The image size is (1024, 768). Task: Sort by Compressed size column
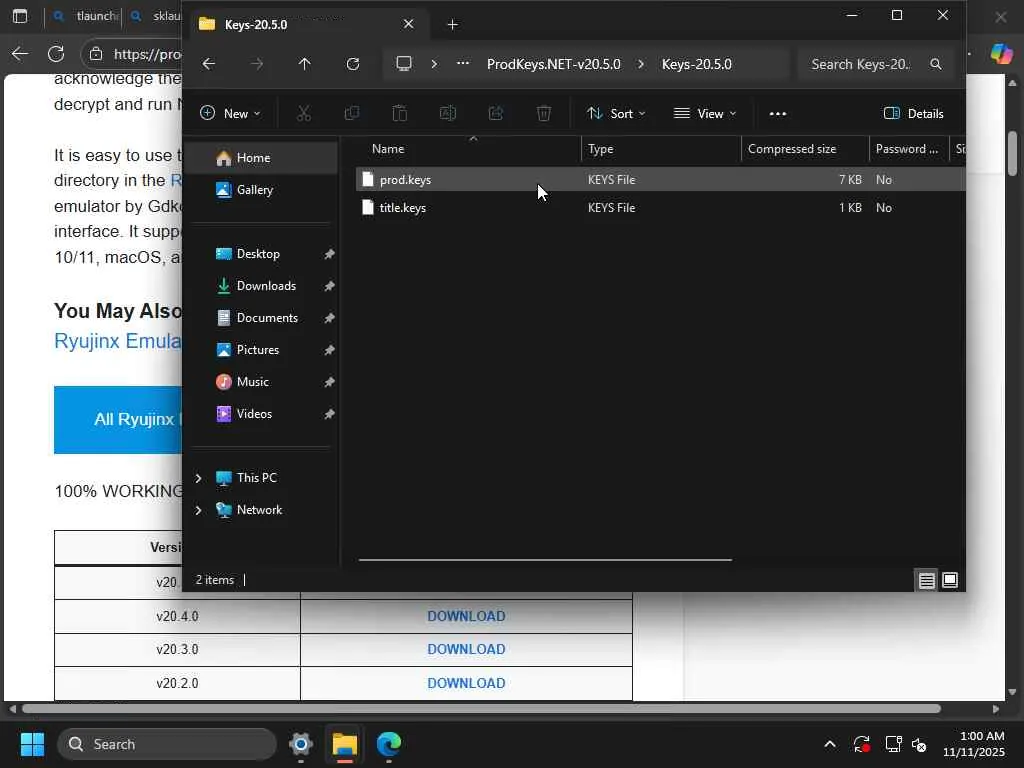tap(805, 149)
